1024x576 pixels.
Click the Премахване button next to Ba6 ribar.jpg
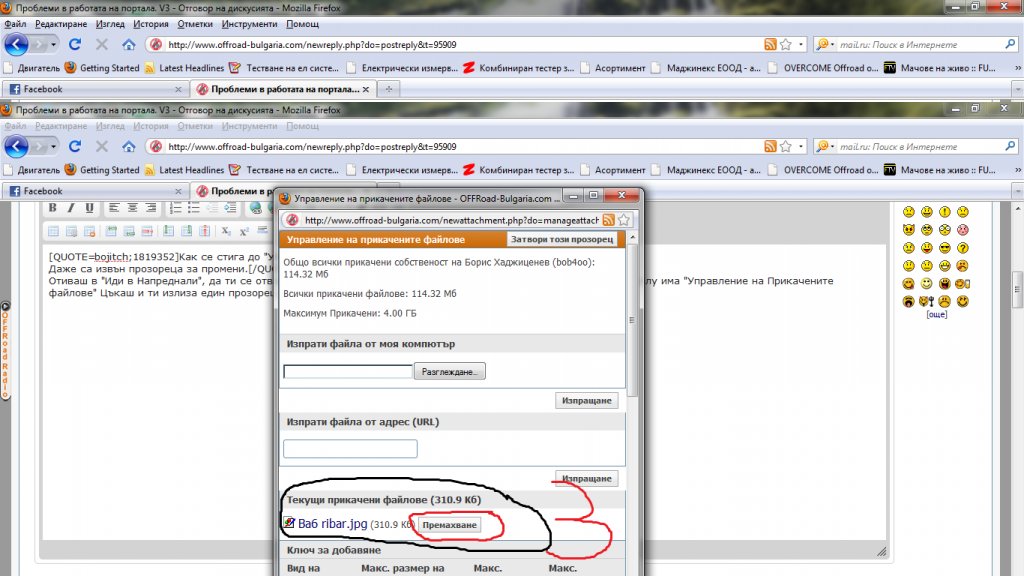click(x=449, y=525)
